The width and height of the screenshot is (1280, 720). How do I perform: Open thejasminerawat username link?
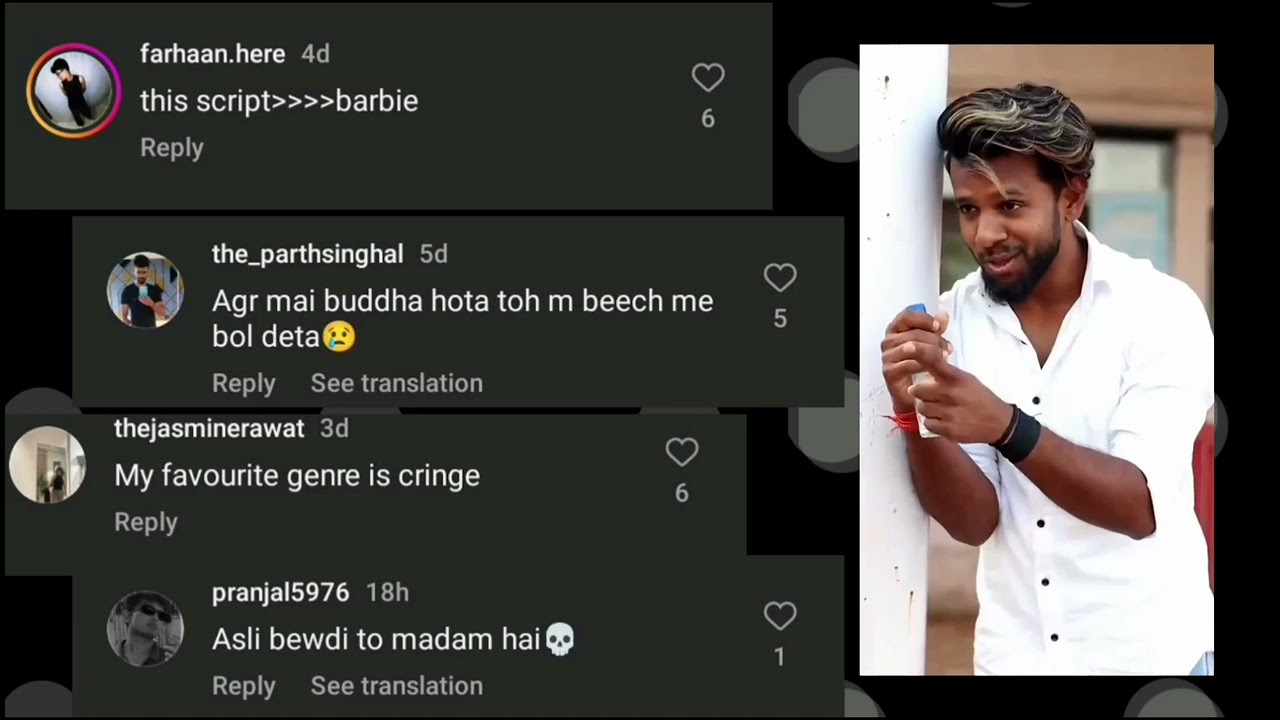tap(209, 429)
